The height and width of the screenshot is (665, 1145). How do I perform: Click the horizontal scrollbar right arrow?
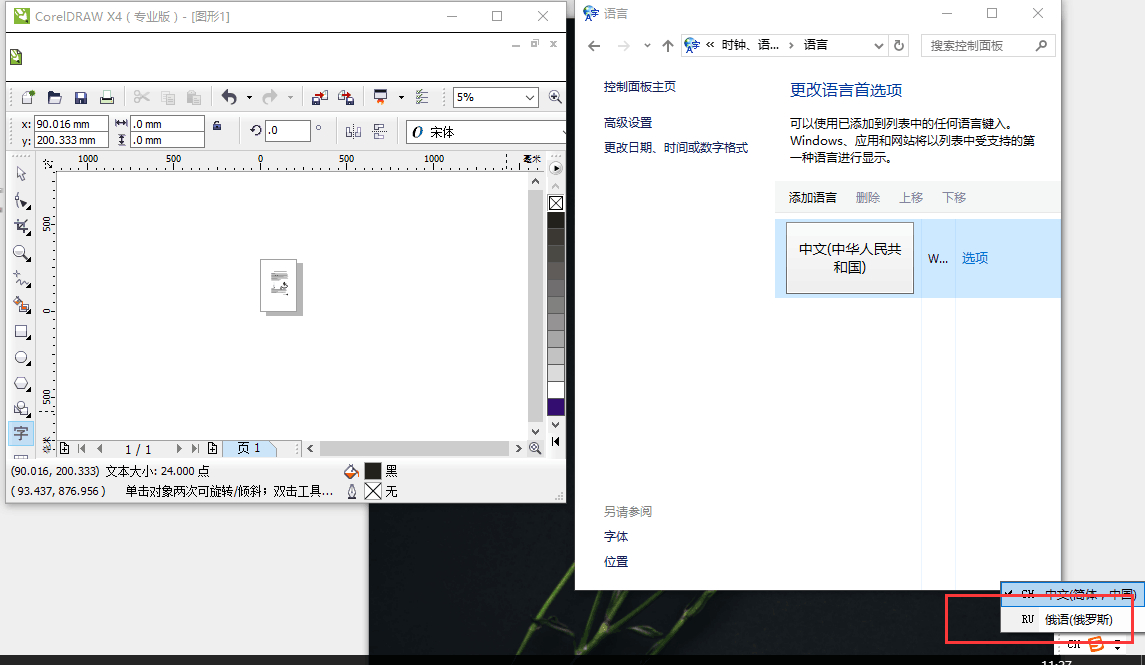[518, 448]
